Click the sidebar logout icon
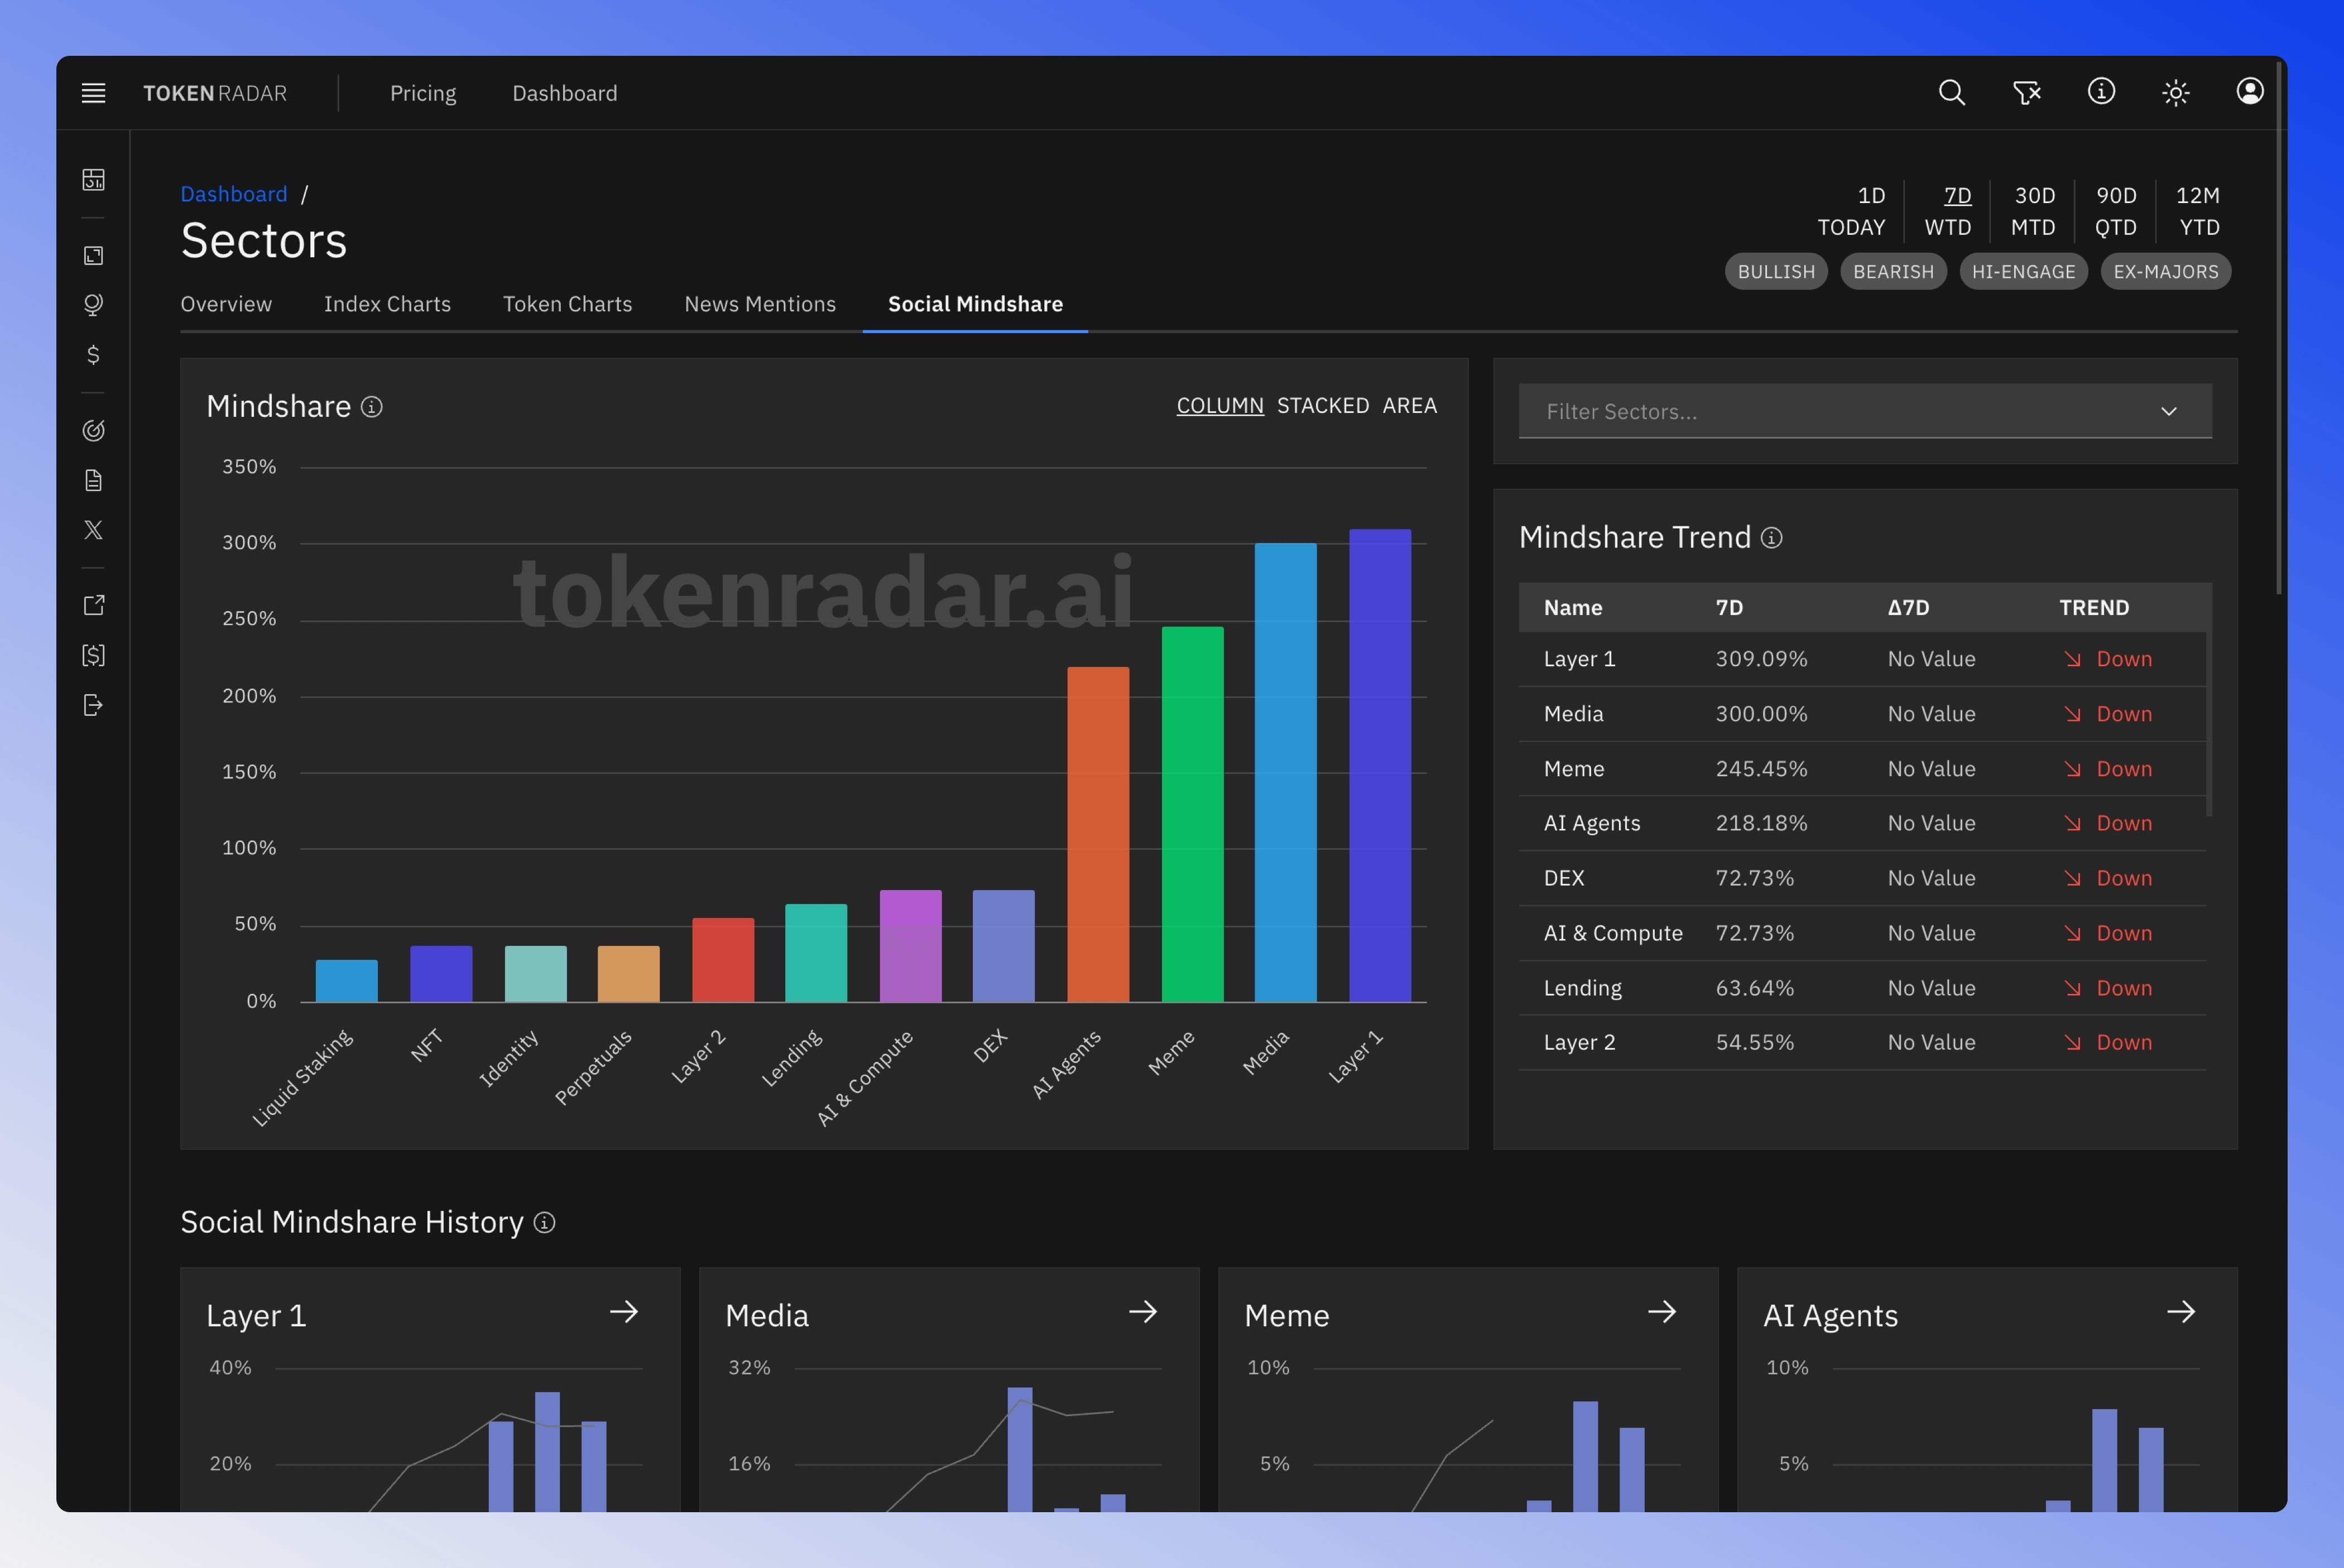Screen dimensions: 2344x1568 click(x=93, y=705)
